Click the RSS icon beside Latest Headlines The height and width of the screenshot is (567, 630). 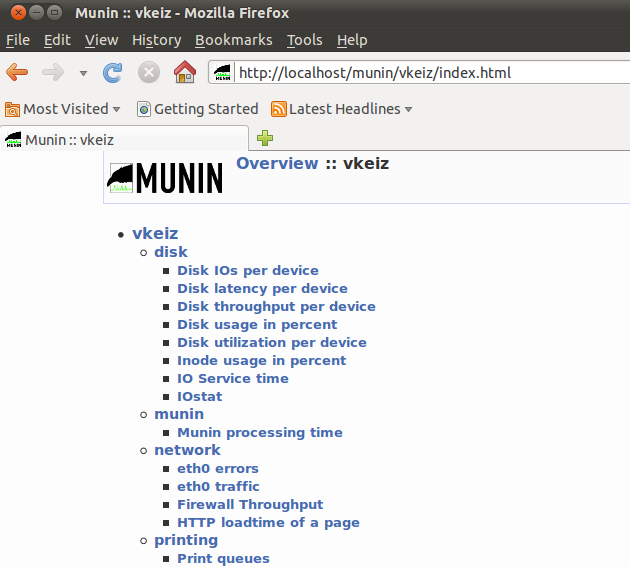pos(278,109)
